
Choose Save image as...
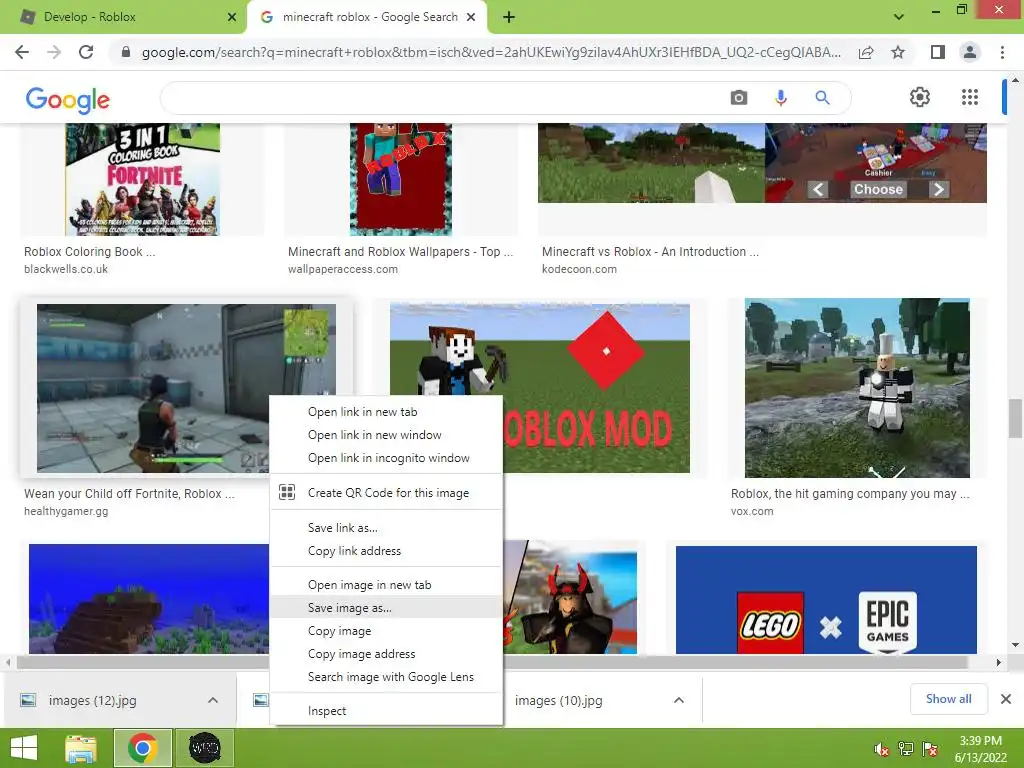[386, 608]
